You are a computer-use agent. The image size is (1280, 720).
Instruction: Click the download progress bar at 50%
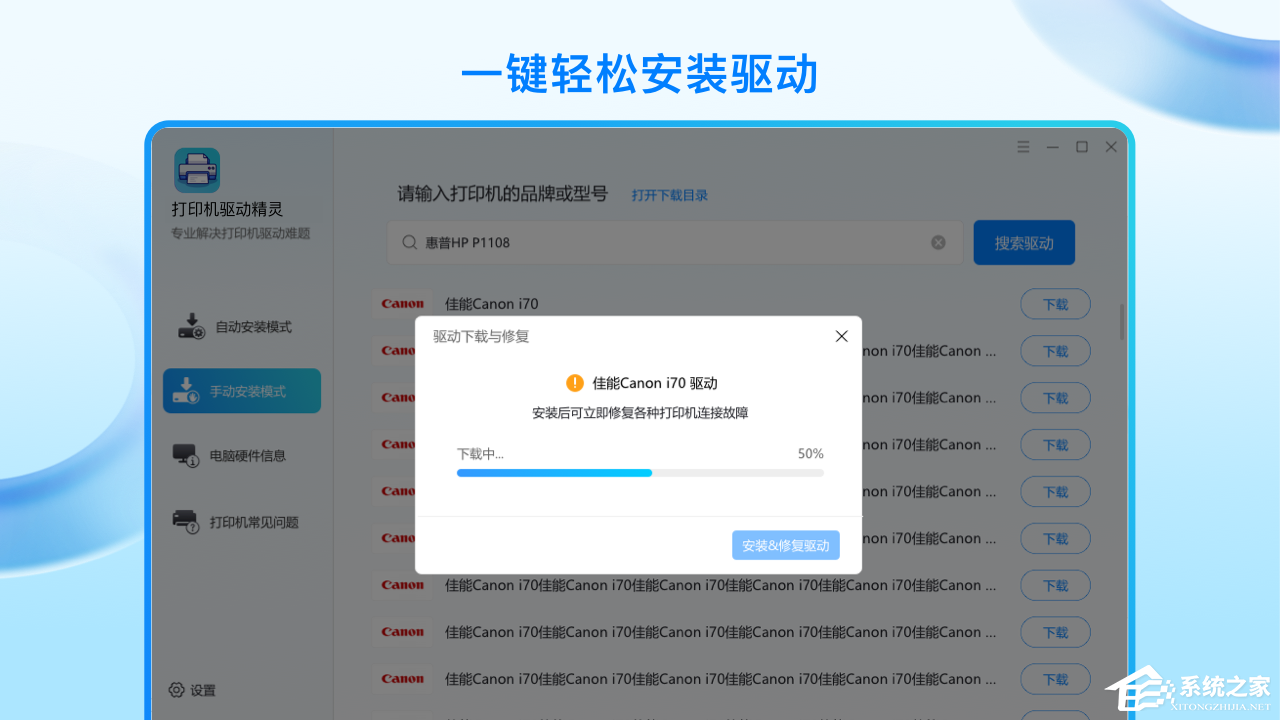[640, 472]
